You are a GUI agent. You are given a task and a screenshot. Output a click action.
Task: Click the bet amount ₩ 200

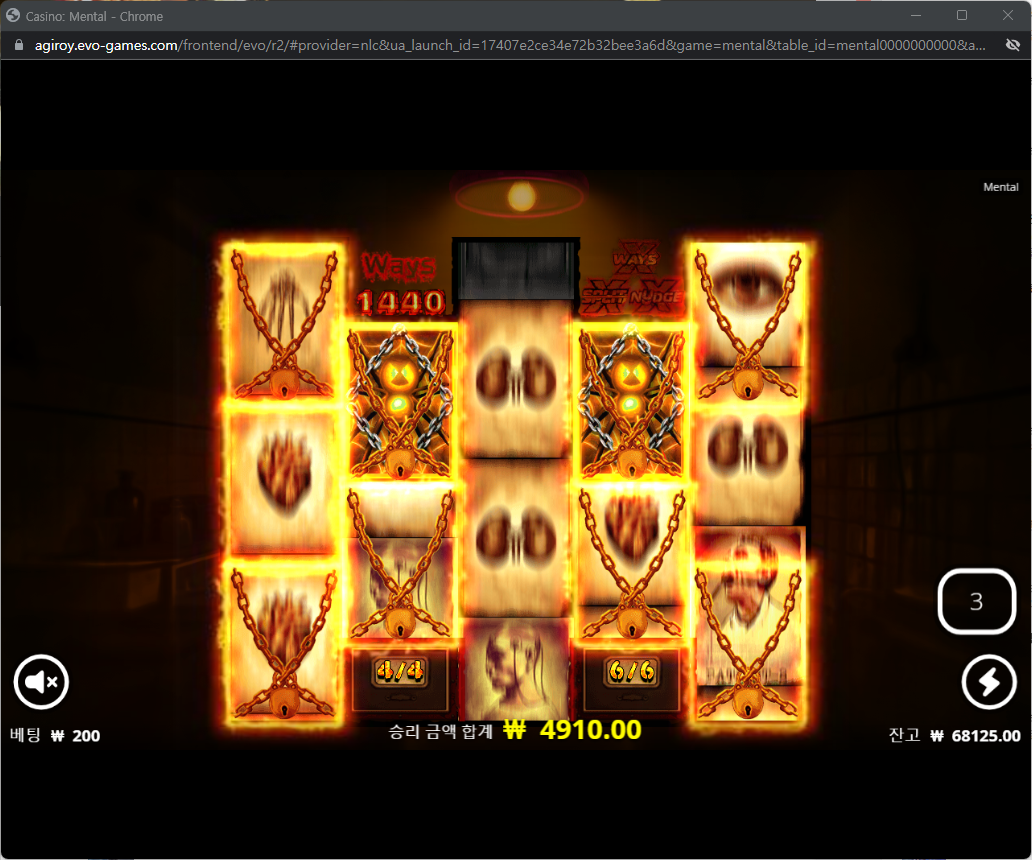75,736
